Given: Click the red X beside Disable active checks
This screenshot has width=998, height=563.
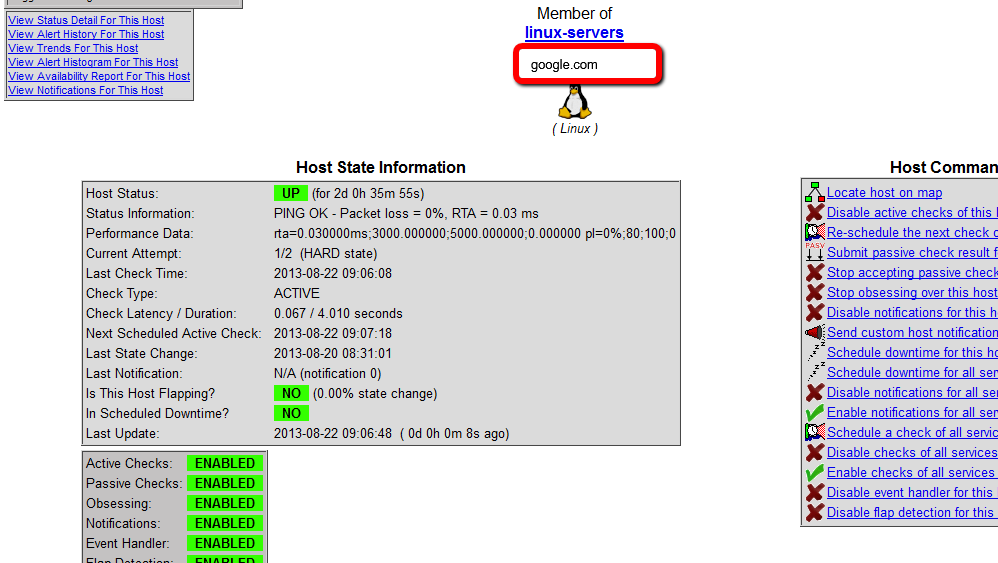Looking at the screenshot, I should [814, 212].
